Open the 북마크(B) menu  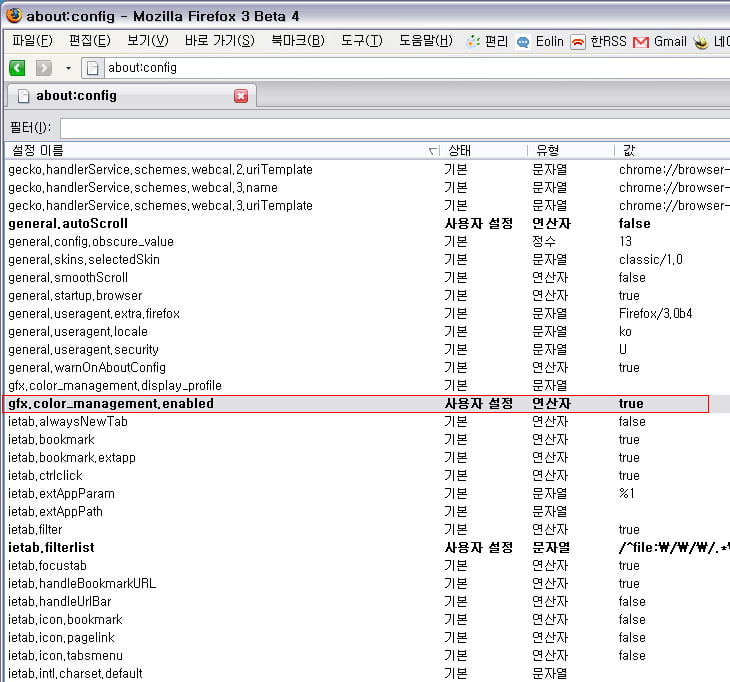[297, 41]
